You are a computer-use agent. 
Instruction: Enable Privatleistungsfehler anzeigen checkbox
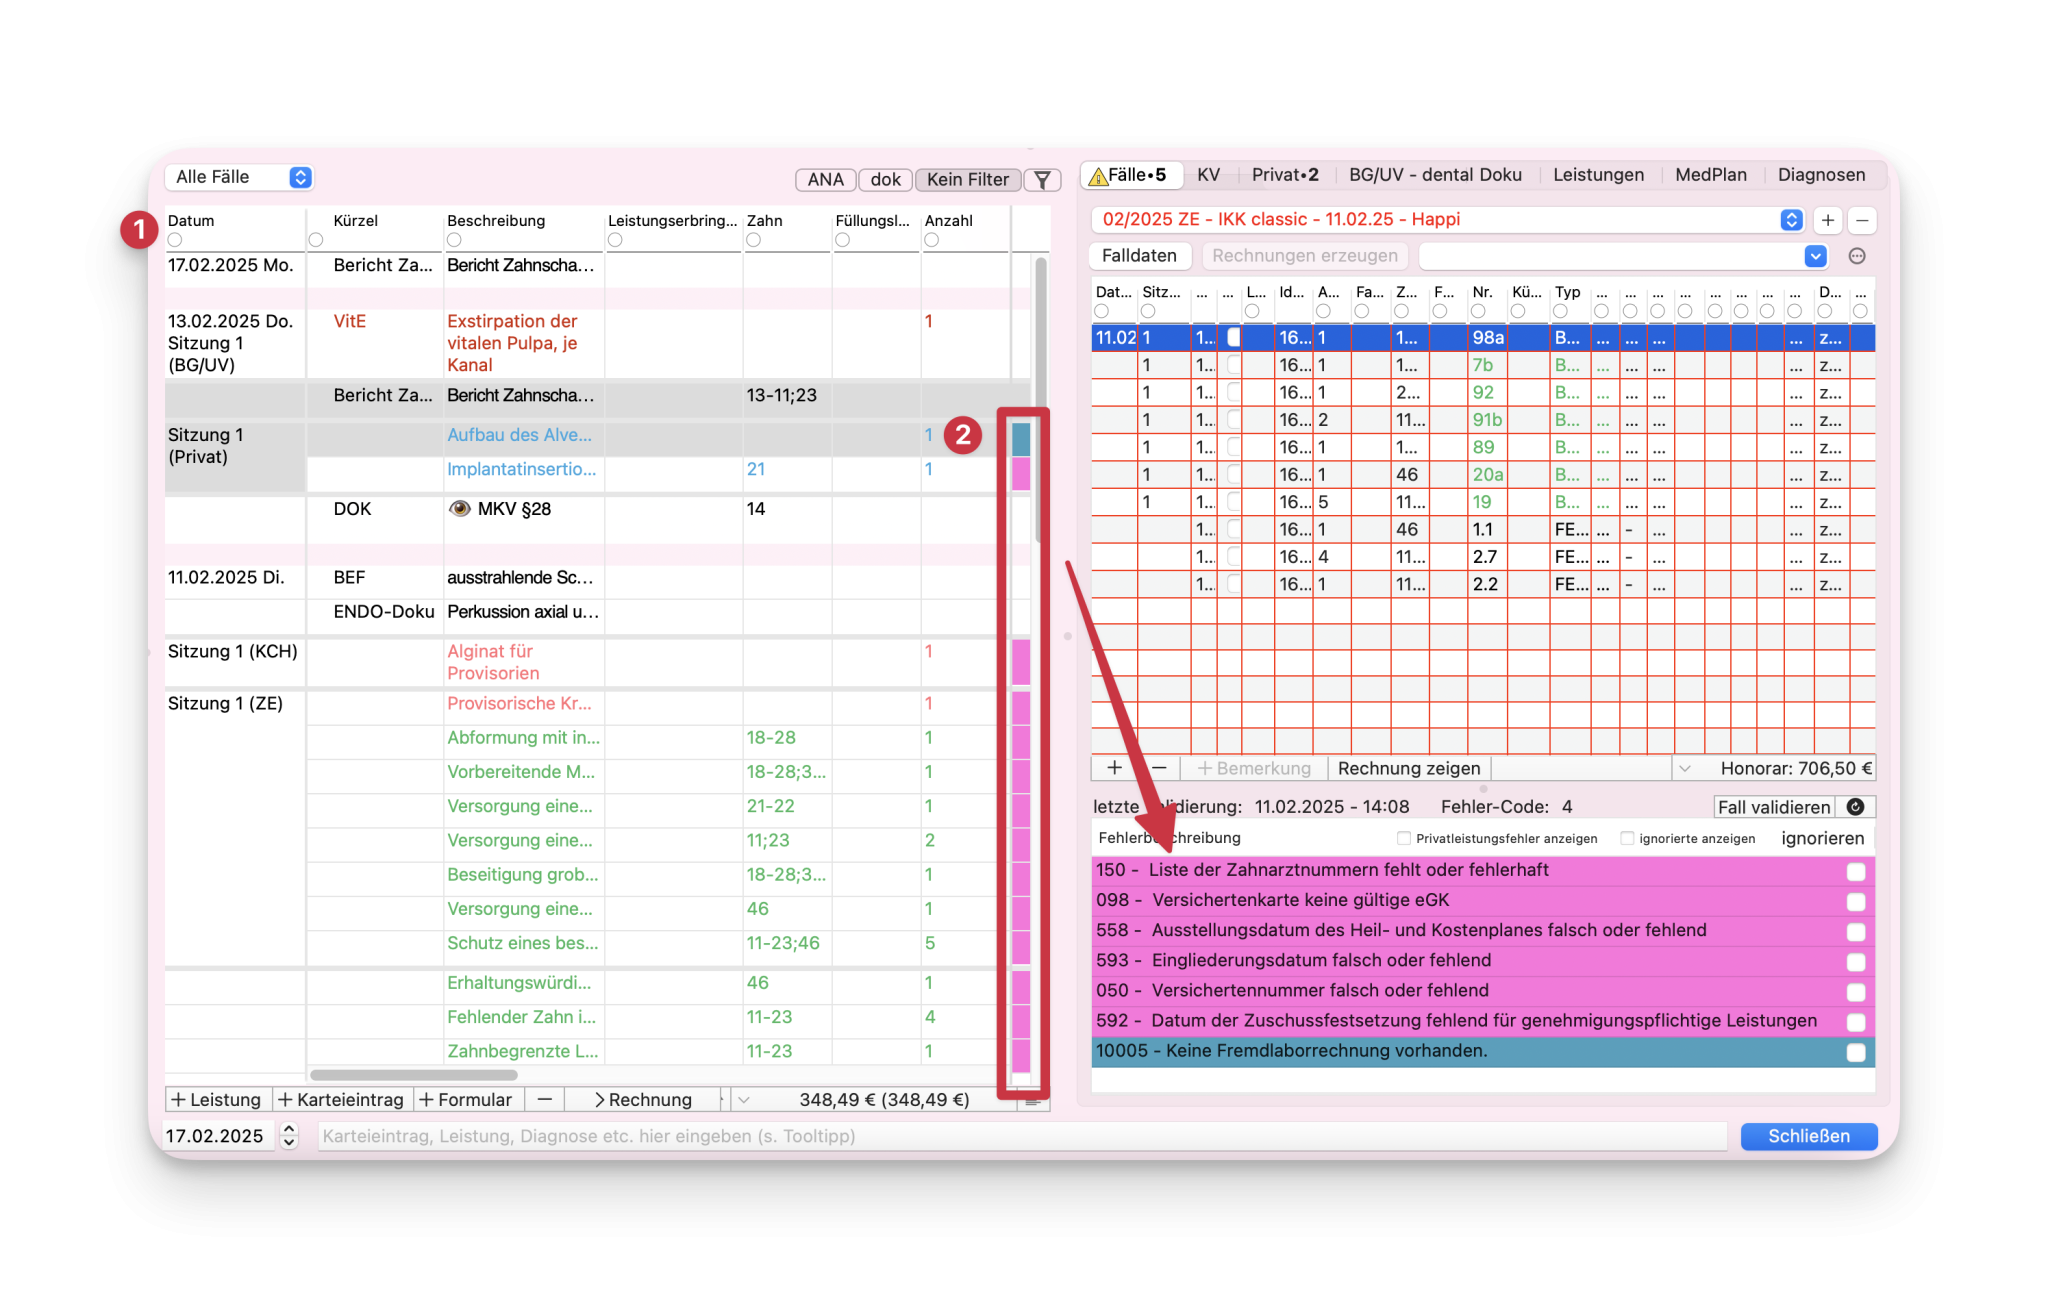point(1404,838)
